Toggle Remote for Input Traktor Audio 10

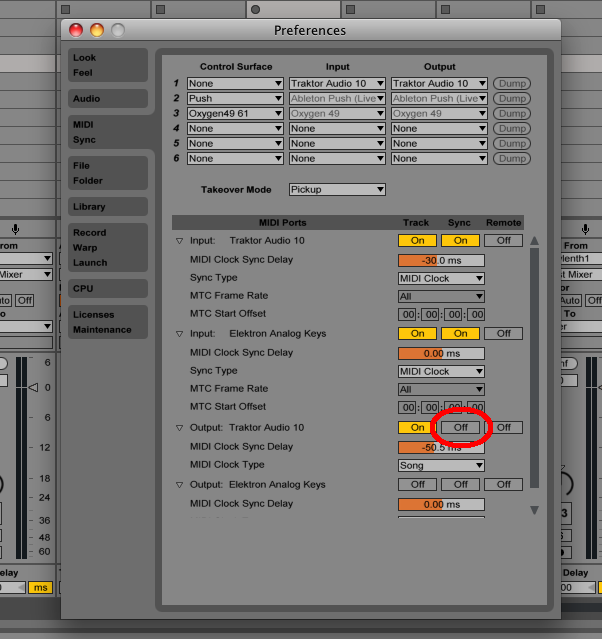[x=503, y=240]
